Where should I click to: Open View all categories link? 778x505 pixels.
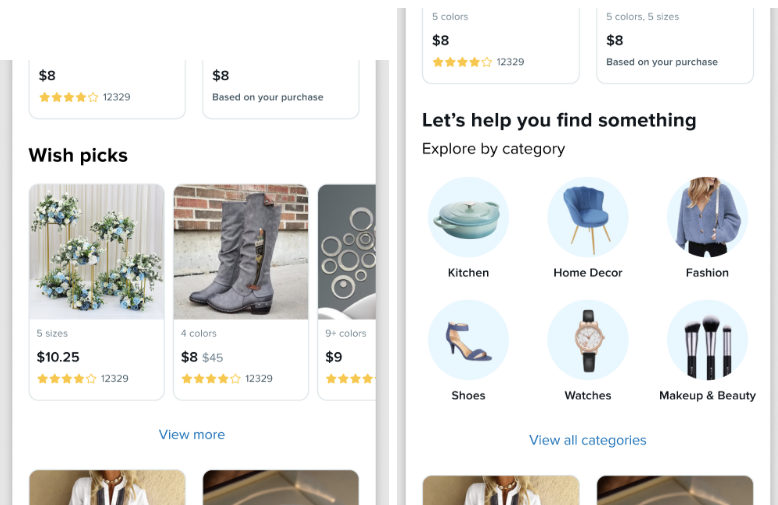(588, 440)
